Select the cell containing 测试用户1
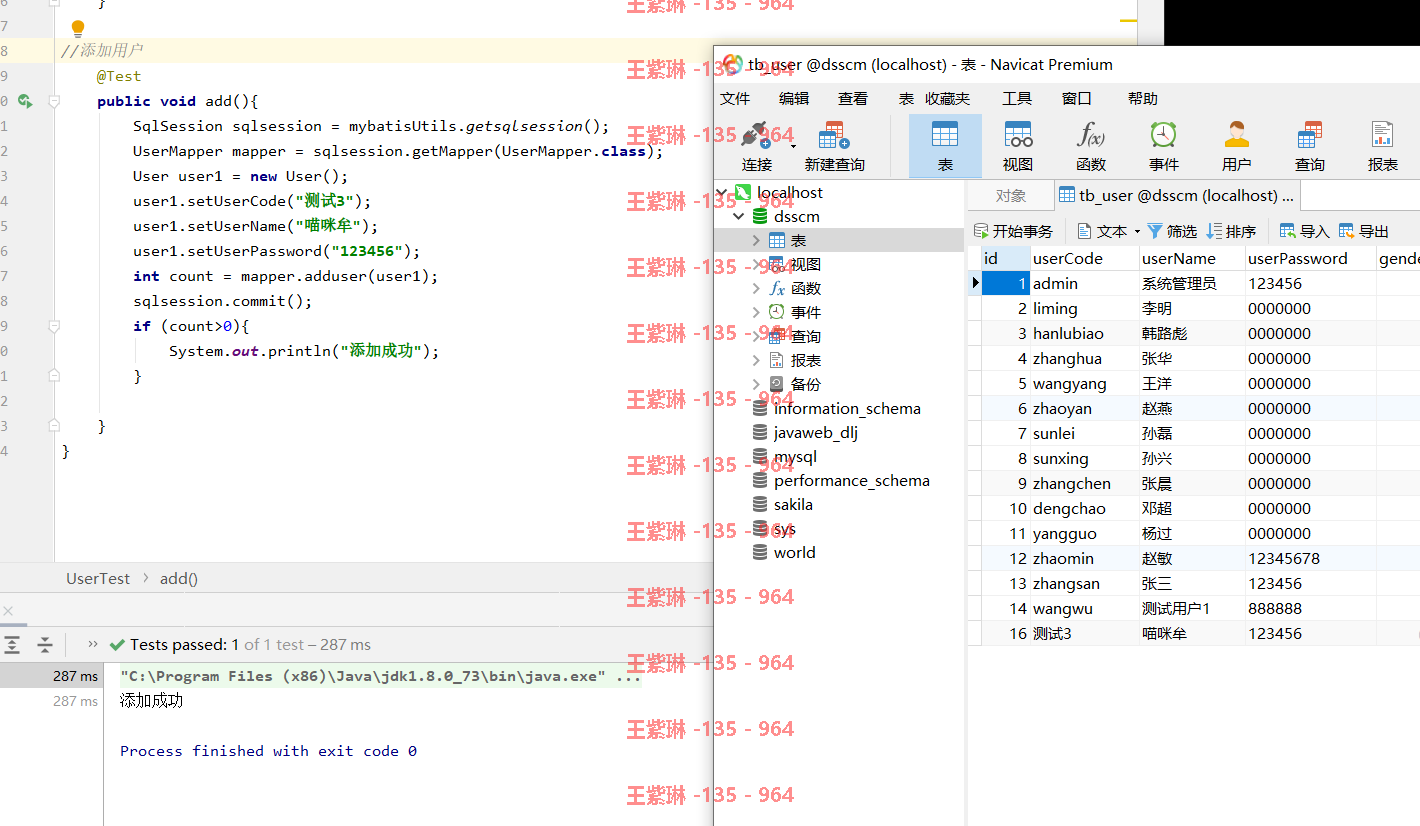 coord(1192,608)
